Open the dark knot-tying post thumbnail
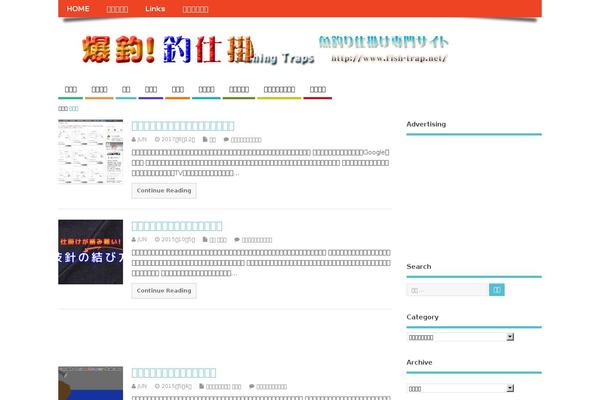 [91, 252]
